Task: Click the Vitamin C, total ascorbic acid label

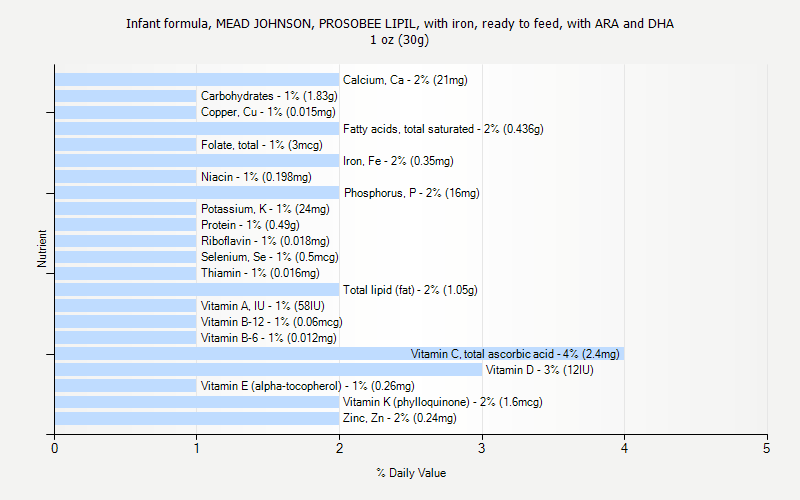Action: tap(515, 354)
